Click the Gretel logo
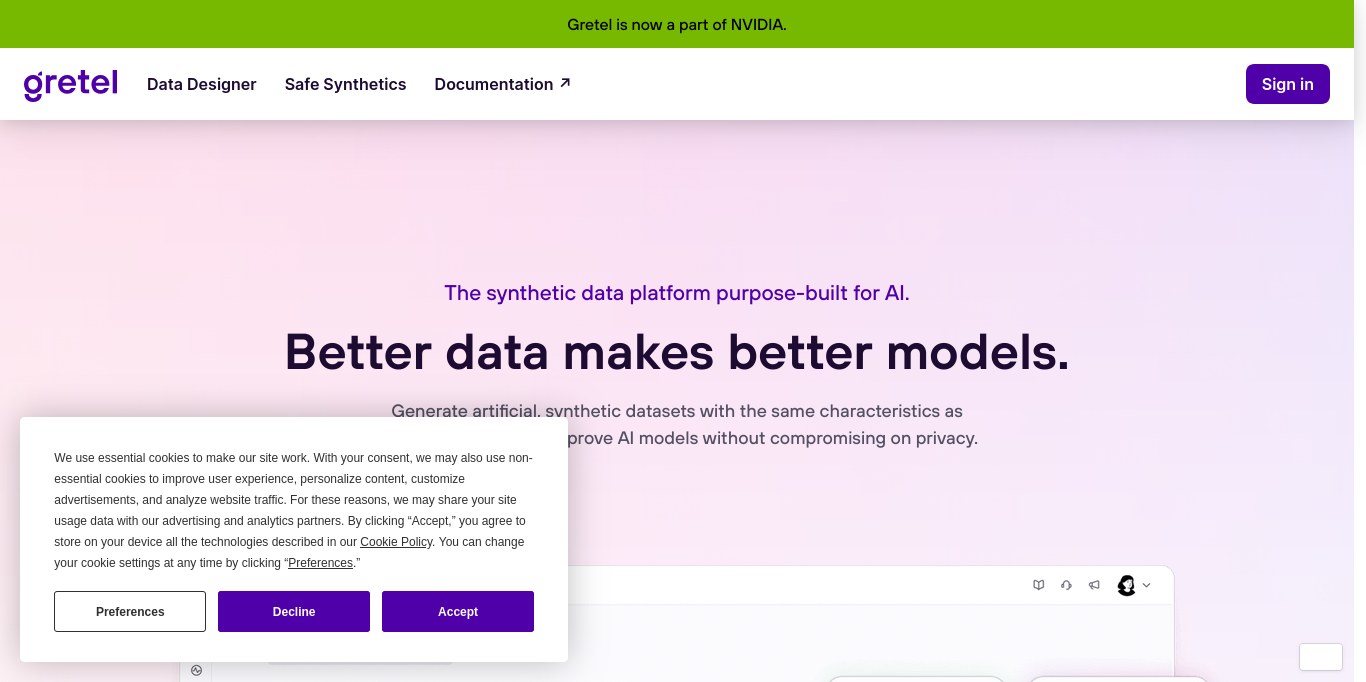This screenshot has width=1366, height=682. coord(70,84)
